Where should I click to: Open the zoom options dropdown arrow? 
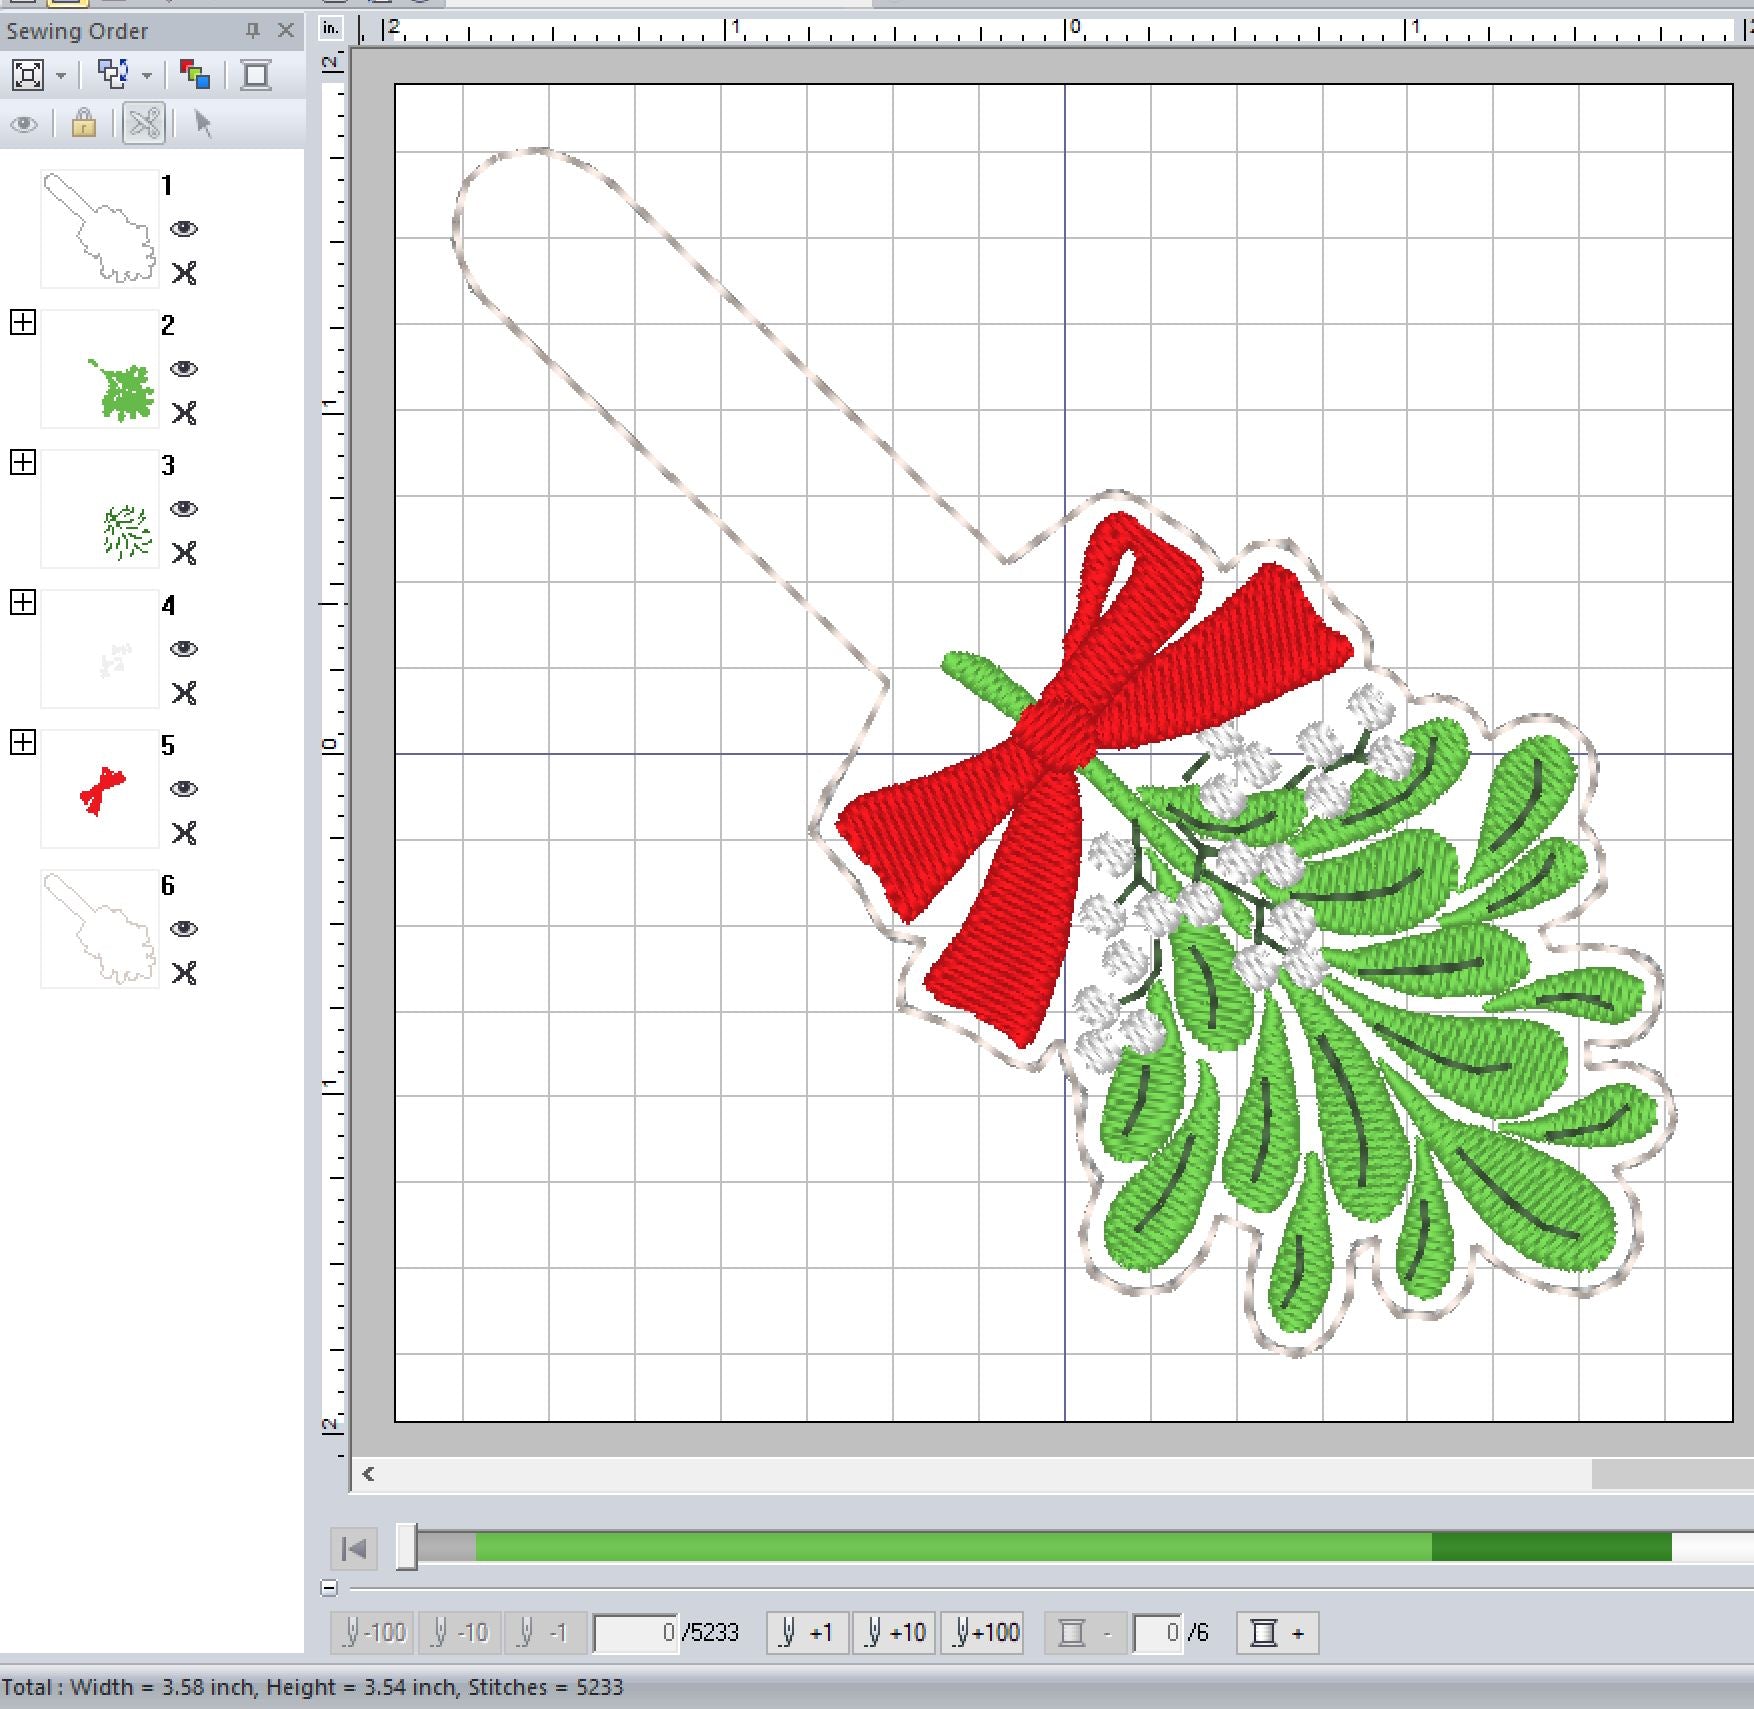(x=61, y=76)
